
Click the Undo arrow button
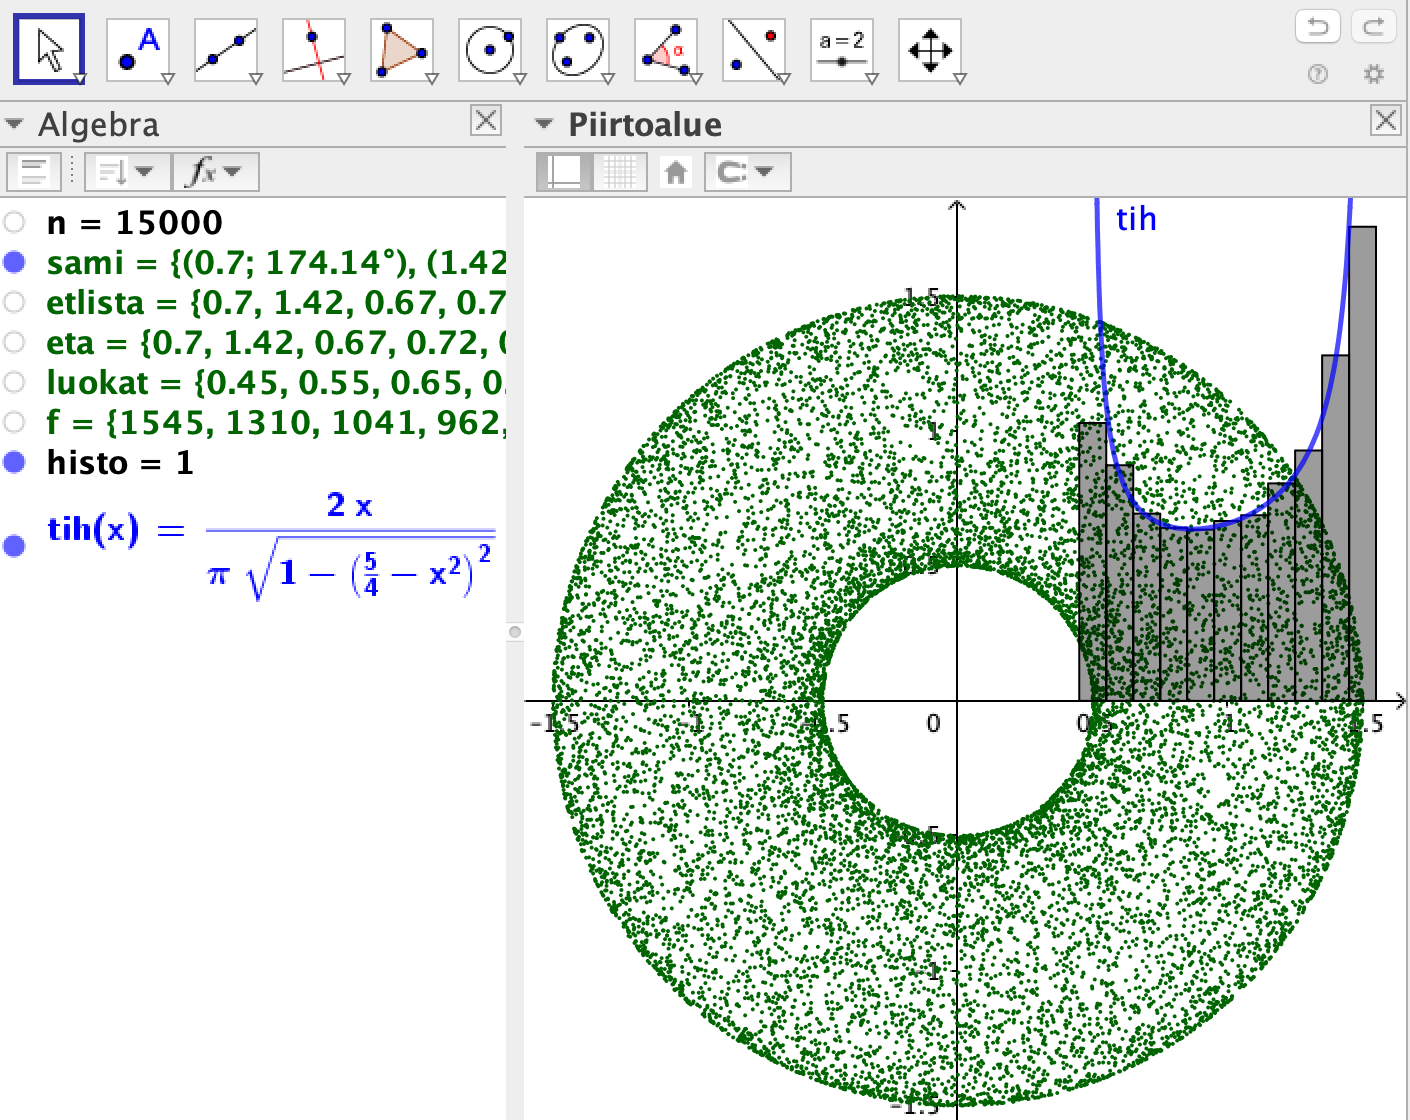coord(1317,26)
